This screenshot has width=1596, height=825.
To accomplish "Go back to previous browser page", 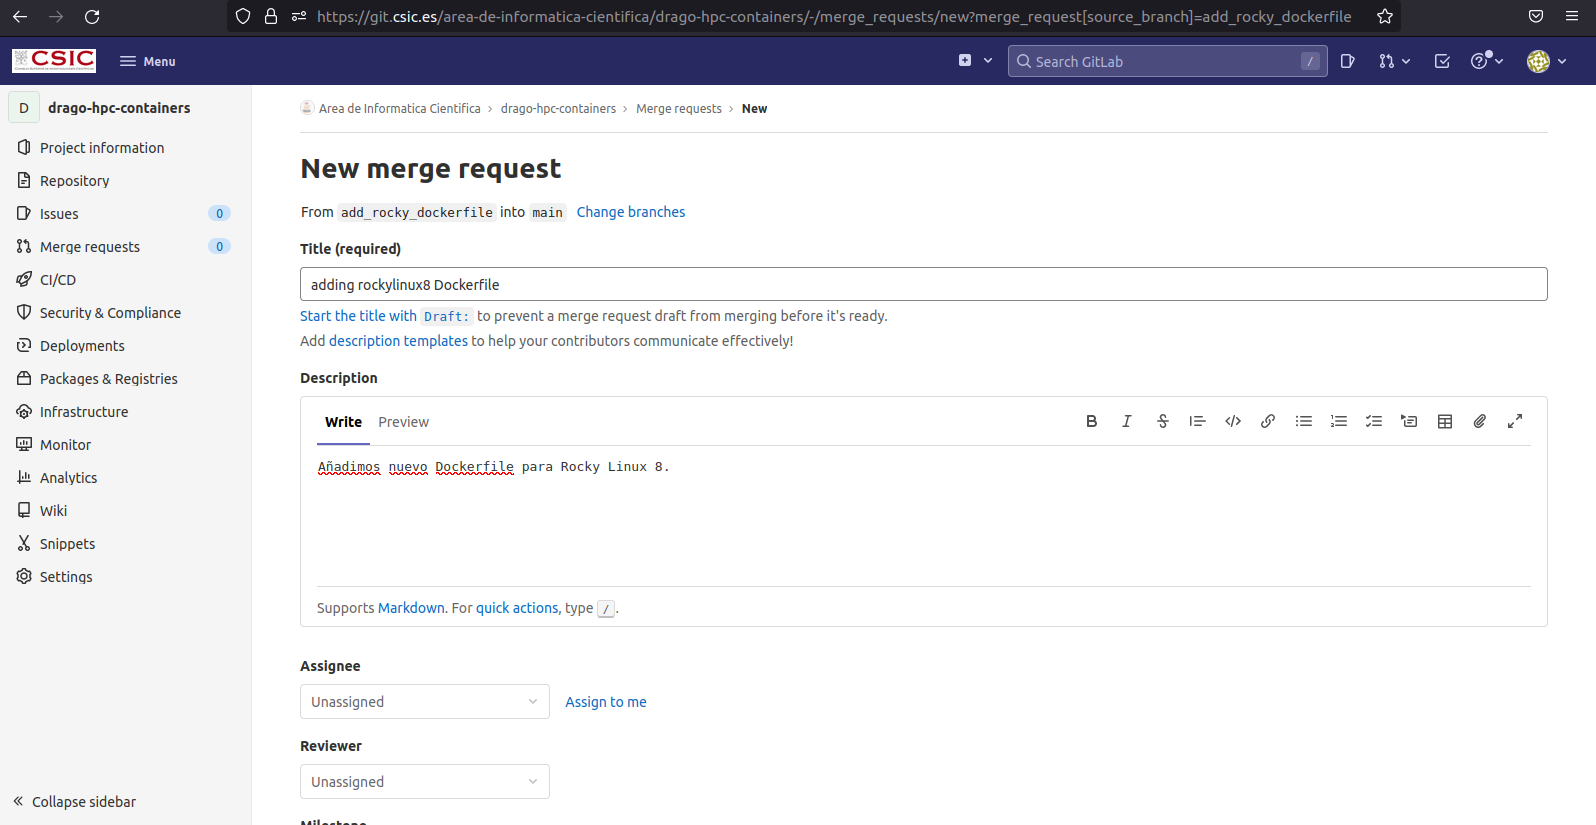I will click(x=20, y=16).
